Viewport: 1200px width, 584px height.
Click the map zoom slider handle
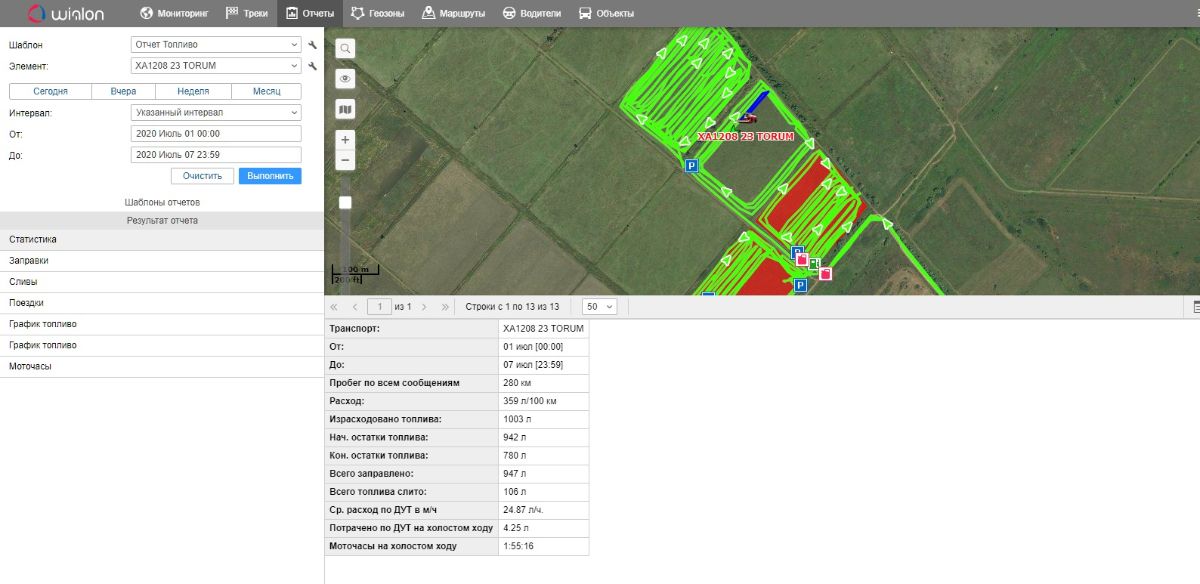tap(345, 203)
